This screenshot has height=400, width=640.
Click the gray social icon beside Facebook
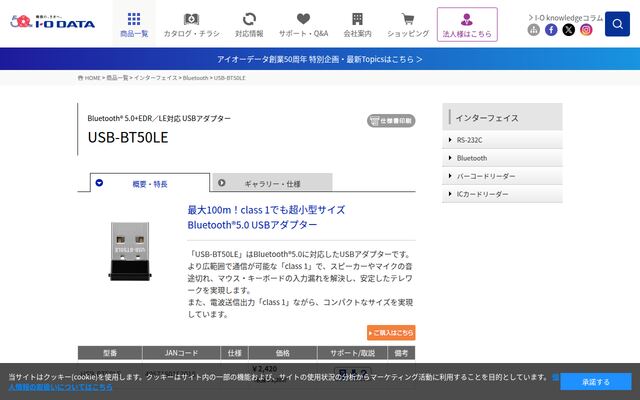pyautogui.click(x=533, y=30)
